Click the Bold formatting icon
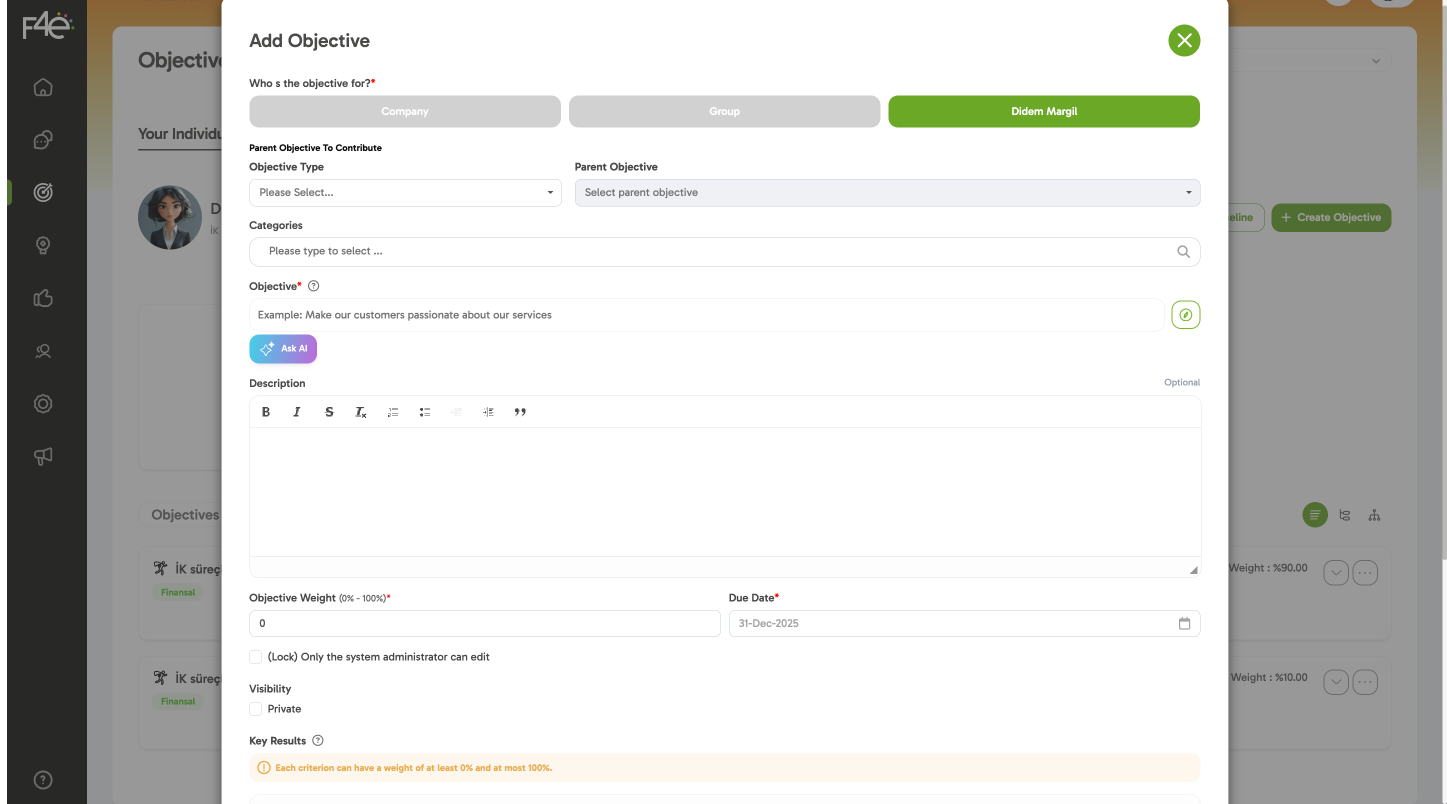Screen dimensions: 1447x804 [266, 412]
